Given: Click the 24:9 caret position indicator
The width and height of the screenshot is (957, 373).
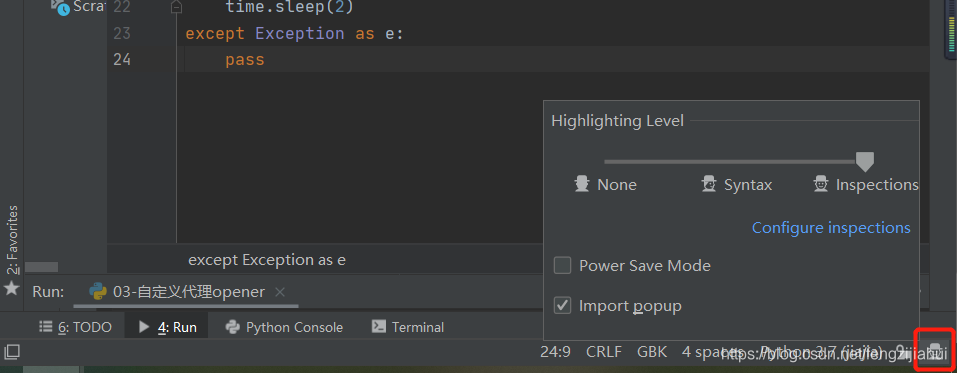Looking at the screenshot, I should (x=555, y=352).
